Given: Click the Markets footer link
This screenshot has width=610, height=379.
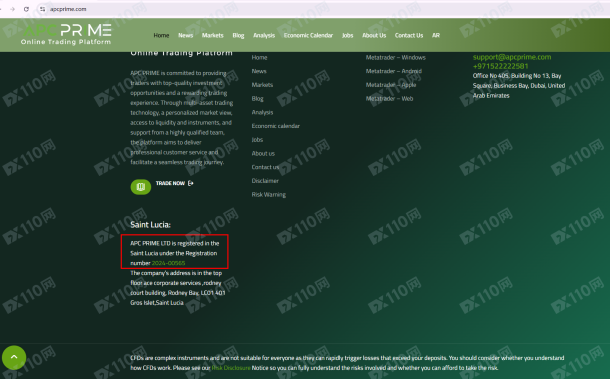Looking at the screenshot, I should coord(262,85).
